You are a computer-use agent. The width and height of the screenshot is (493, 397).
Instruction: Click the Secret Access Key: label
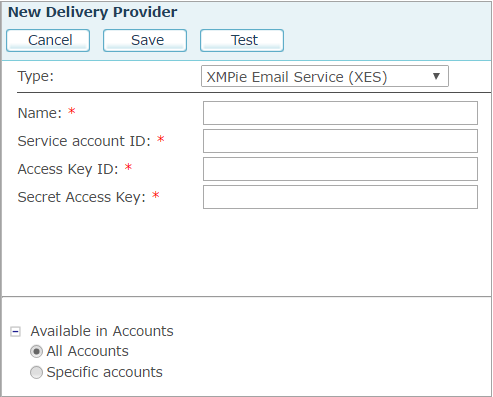click(x=82, y=197)
